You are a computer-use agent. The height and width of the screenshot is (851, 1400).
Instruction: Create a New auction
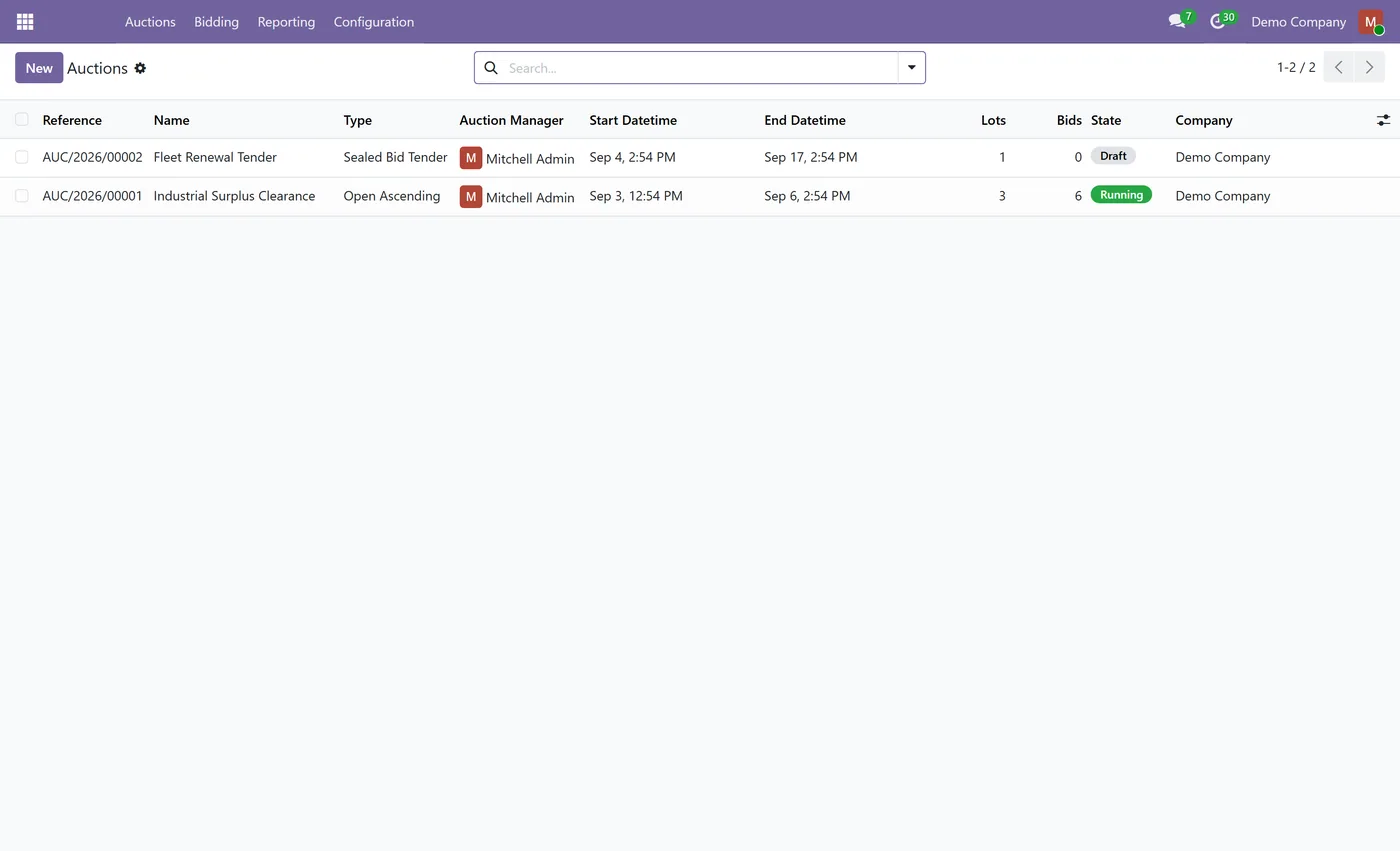tap(39, 68)
